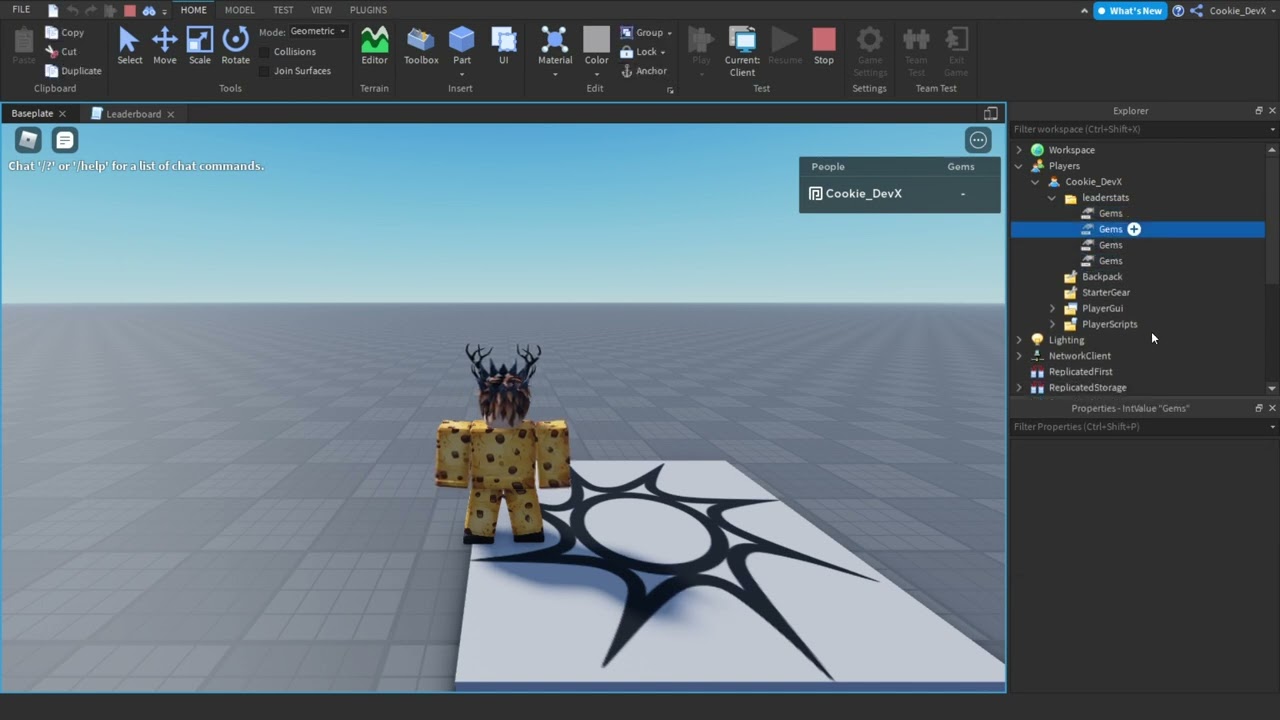1280x720 pixels.
Task: Open the Toolbox
Action: pyautogui.click(x=421, y=47)
